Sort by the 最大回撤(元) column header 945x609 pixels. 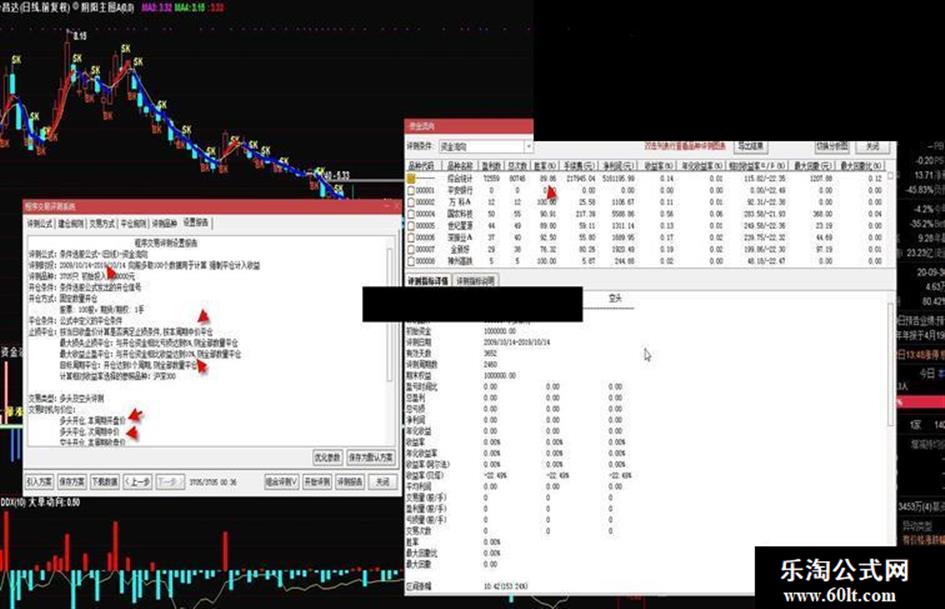813,165
